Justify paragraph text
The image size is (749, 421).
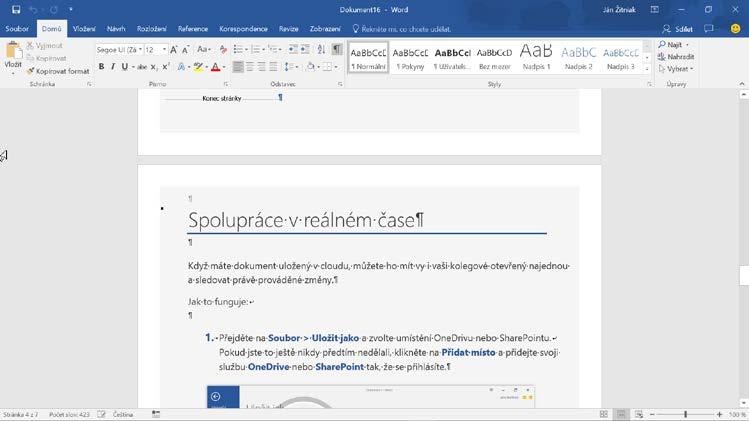(x=273, y=67)
